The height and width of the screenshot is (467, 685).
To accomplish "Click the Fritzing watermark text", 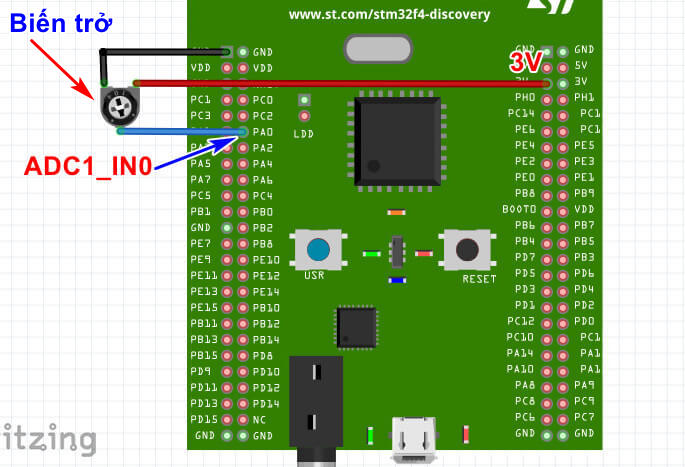I will 50,438.
